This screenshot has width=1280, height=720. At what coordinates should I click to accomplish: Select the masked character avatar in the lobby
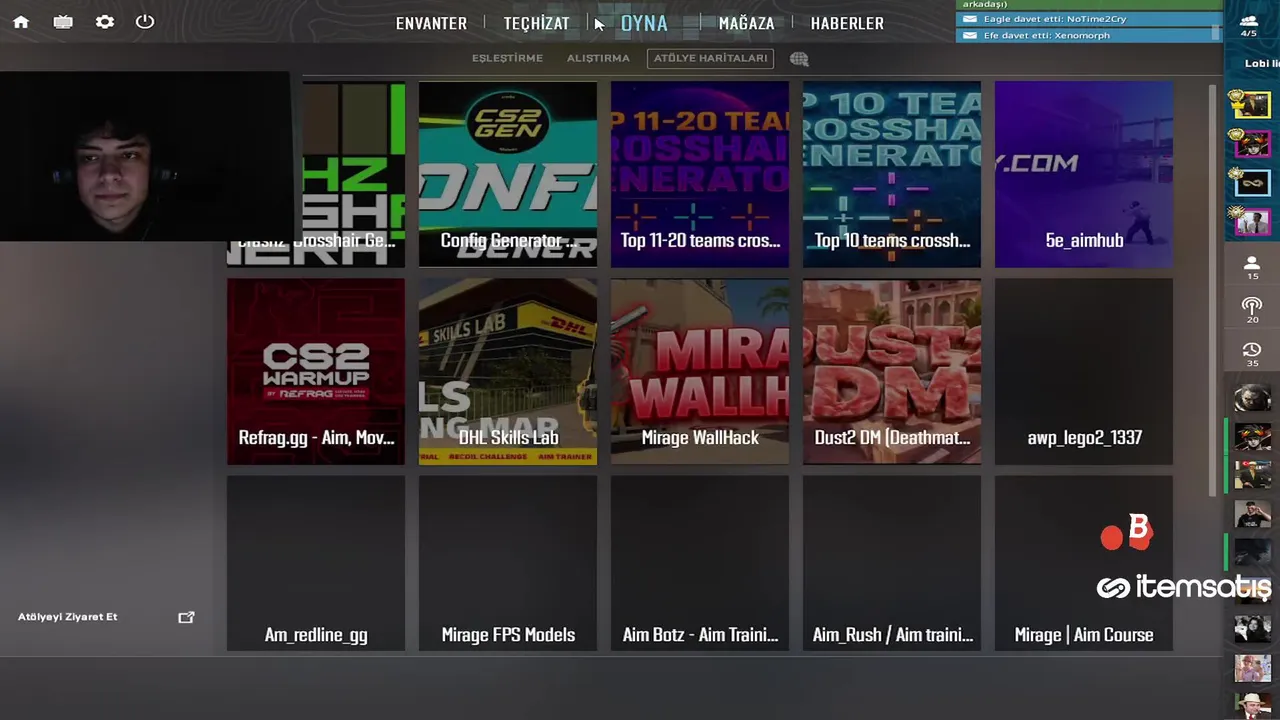(x=1252, y=144)
